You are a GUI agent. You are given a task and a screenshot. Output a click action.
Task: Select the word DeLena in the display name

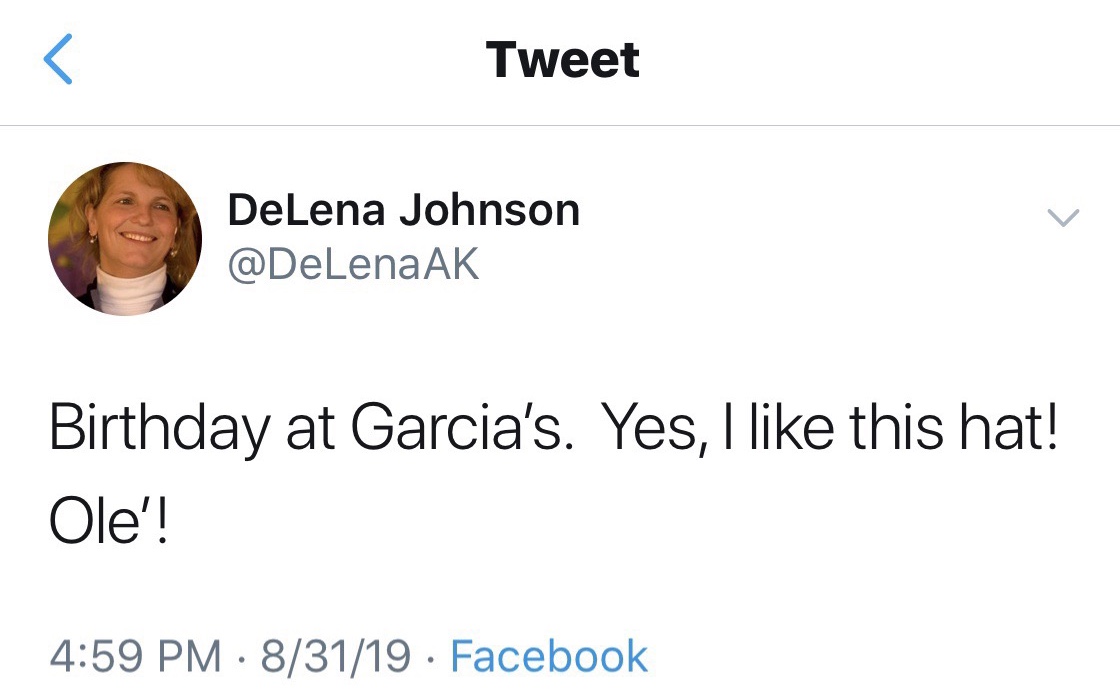pos(306,210)
